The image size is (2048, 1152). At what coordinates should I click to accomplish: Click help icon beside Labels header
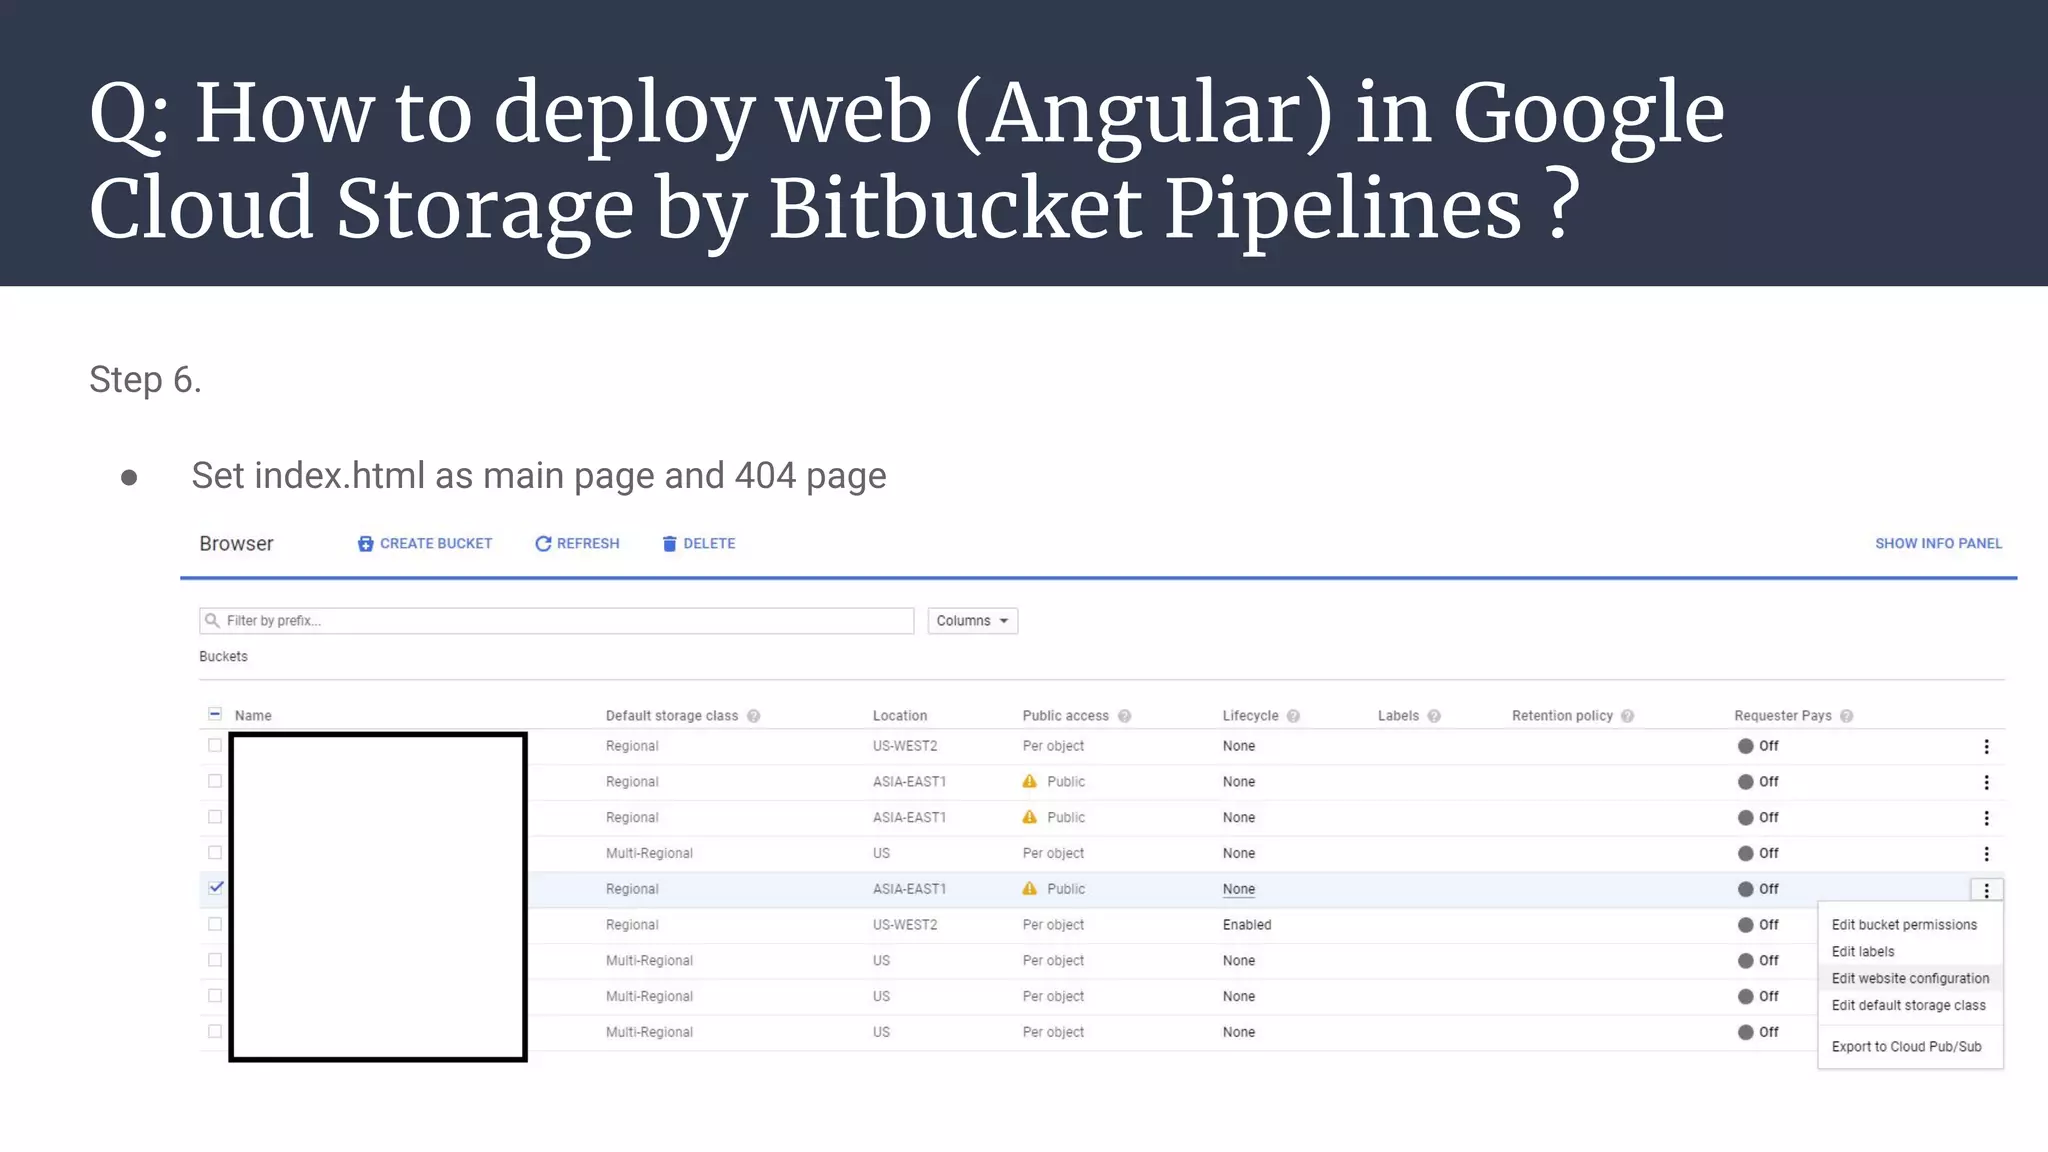point(1434,716)
